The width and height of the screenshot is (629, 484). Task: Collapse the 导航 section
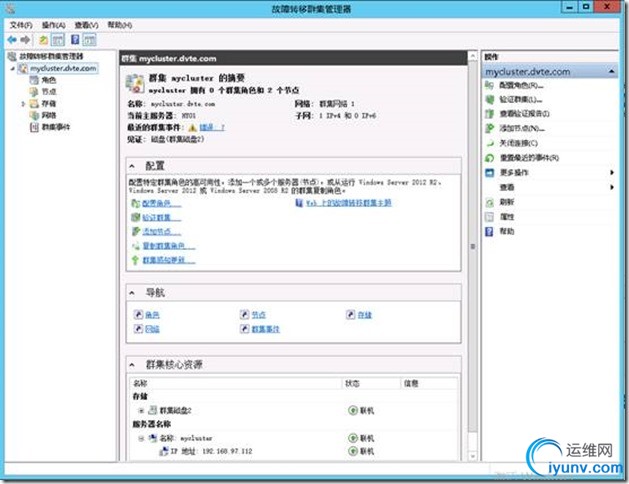coord(132,293)
